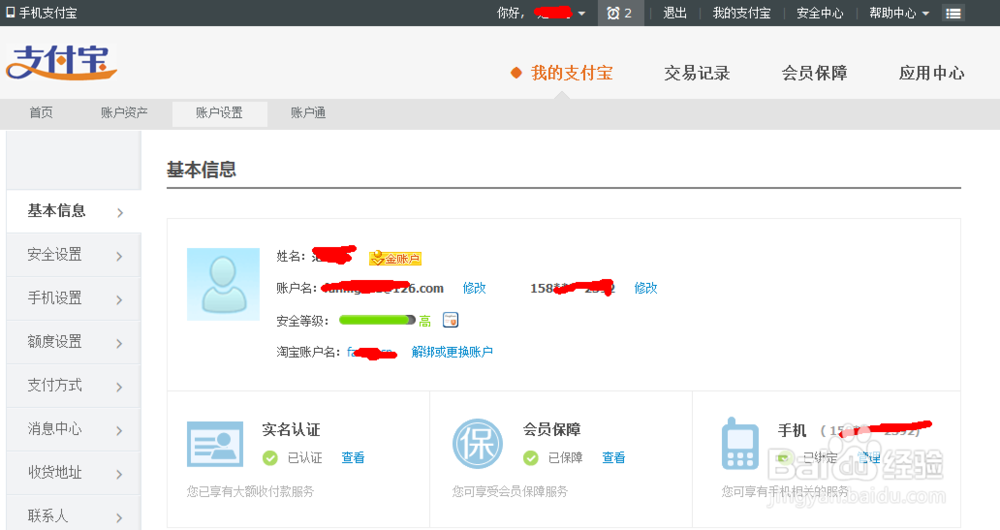Viewport: 1000px width, 530px height.
Task: Open 安全中心 in the top bar
Action: (820, 13)
